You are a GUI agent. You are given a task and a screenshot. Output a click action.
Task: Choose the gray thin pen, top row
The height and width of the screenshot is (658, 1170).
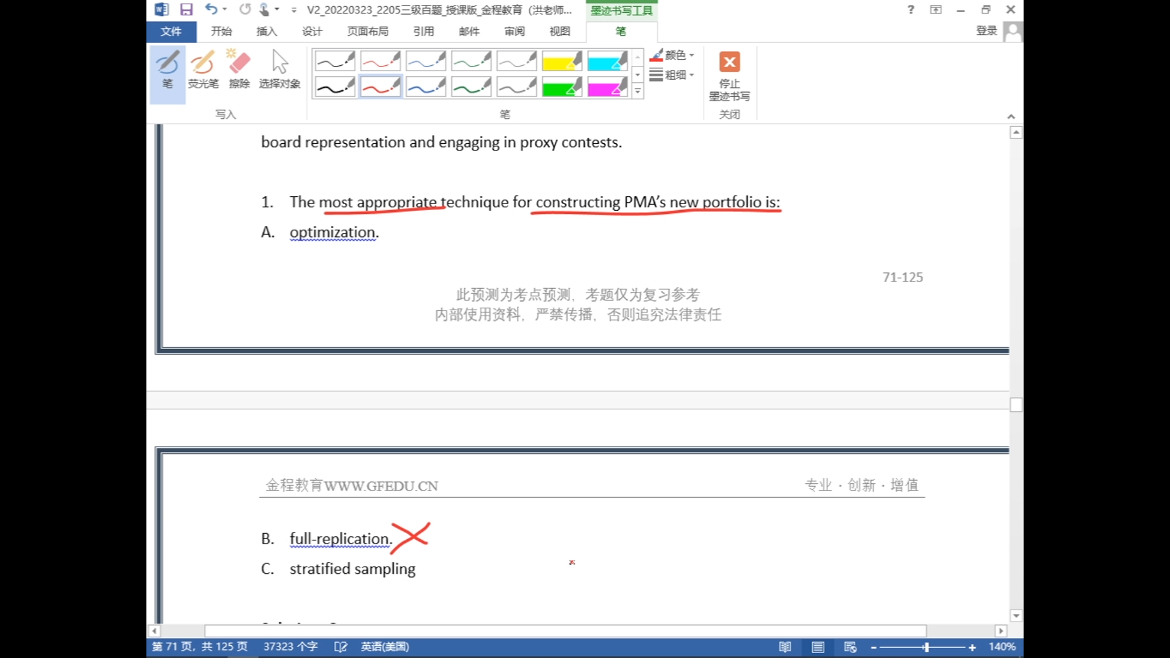click(516, 60)
